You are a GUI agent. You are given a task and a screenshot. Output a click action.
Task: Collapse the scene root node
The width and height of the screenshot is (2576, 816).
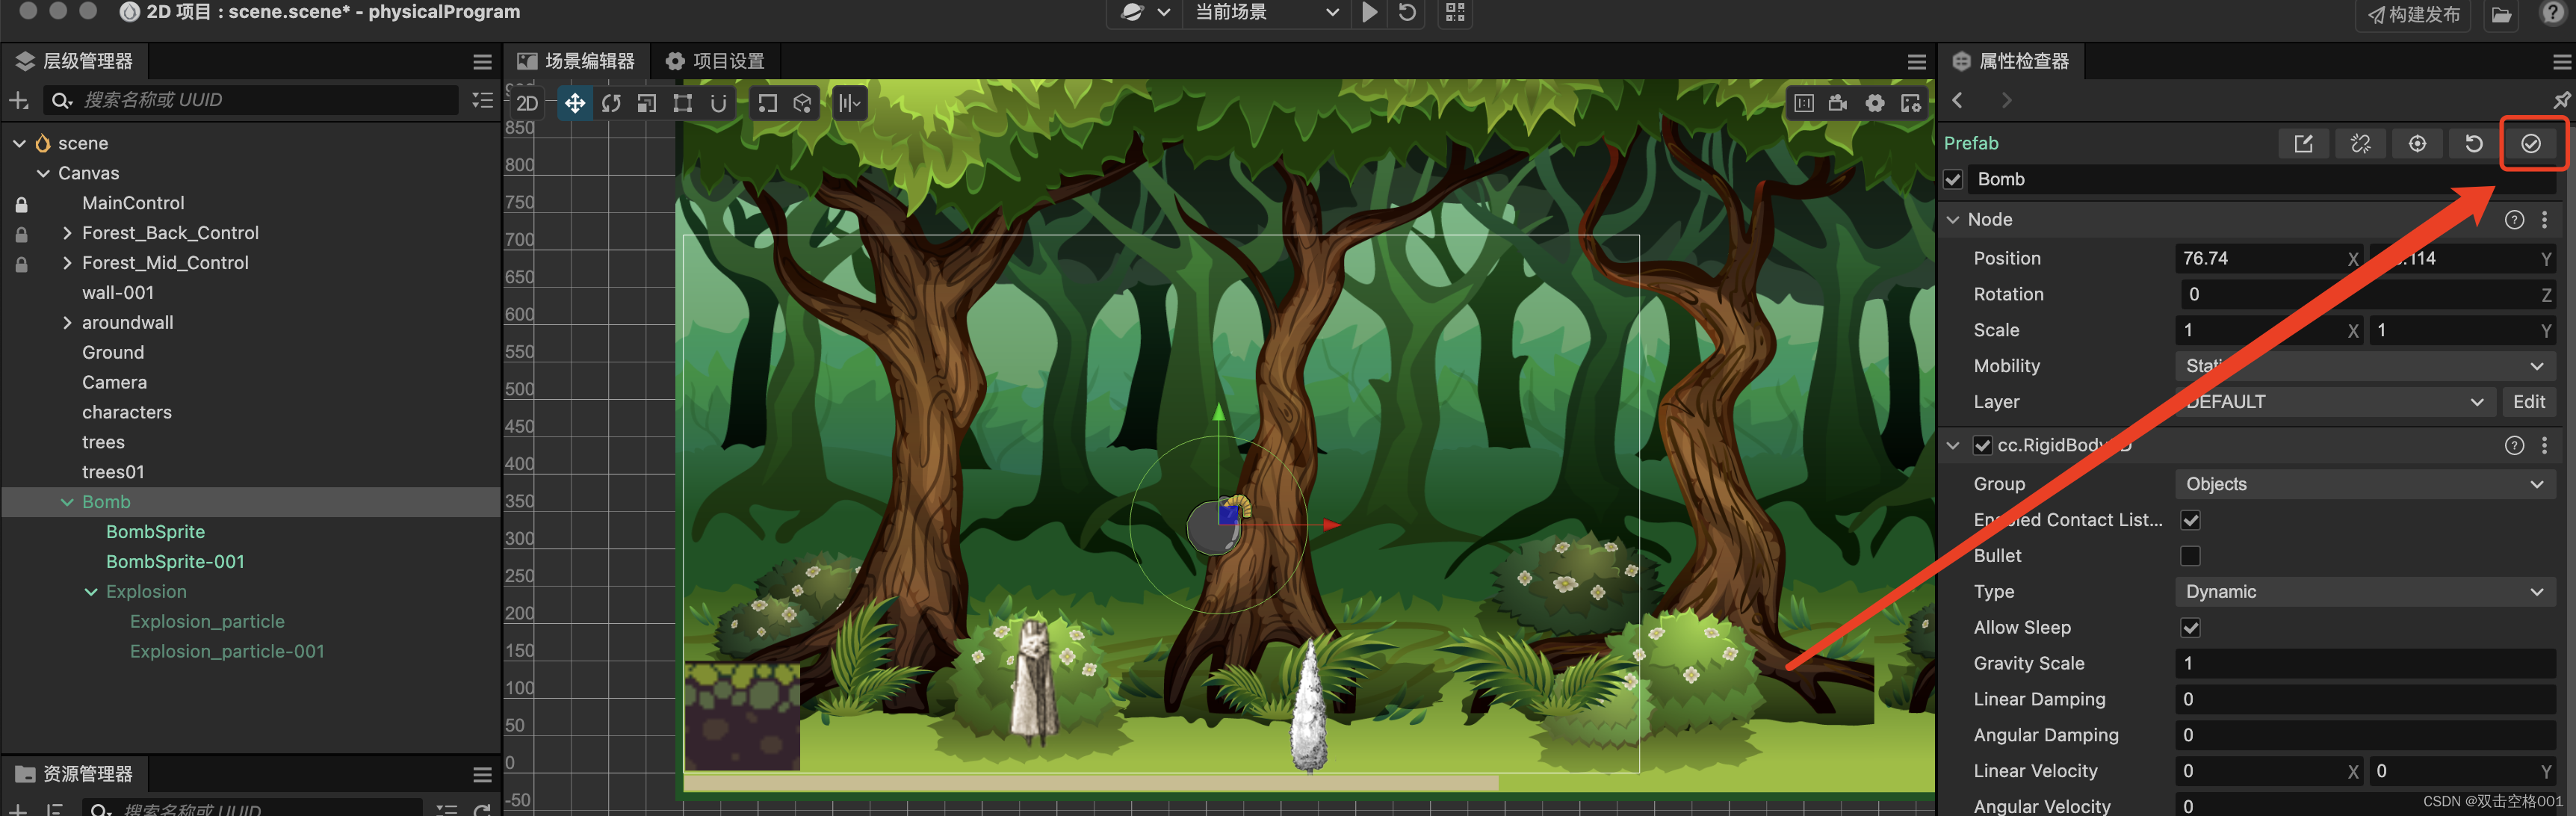(19, 144)
